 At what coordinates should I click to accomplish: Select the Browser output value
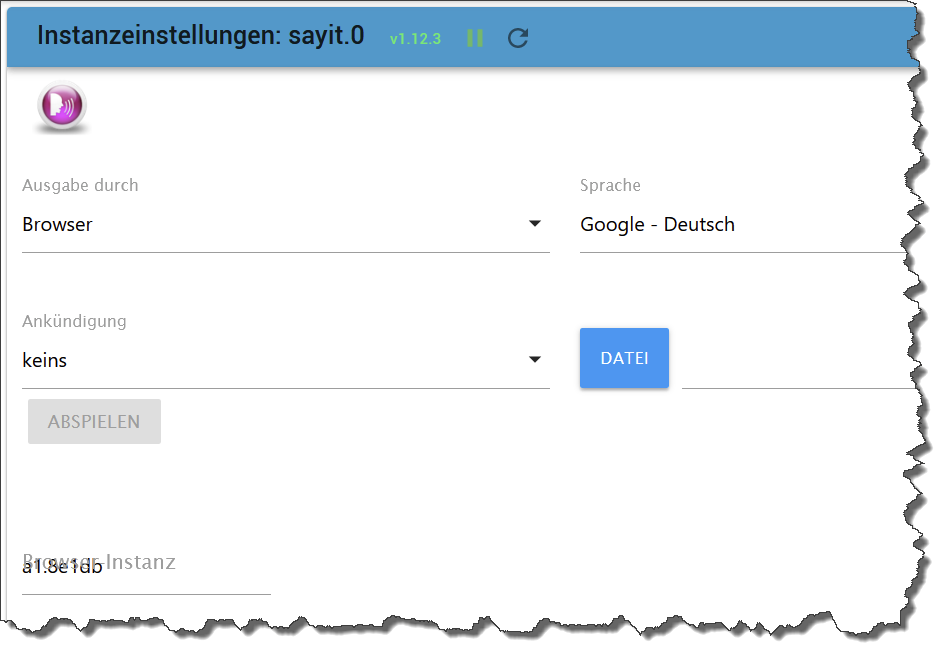point(57,224)
